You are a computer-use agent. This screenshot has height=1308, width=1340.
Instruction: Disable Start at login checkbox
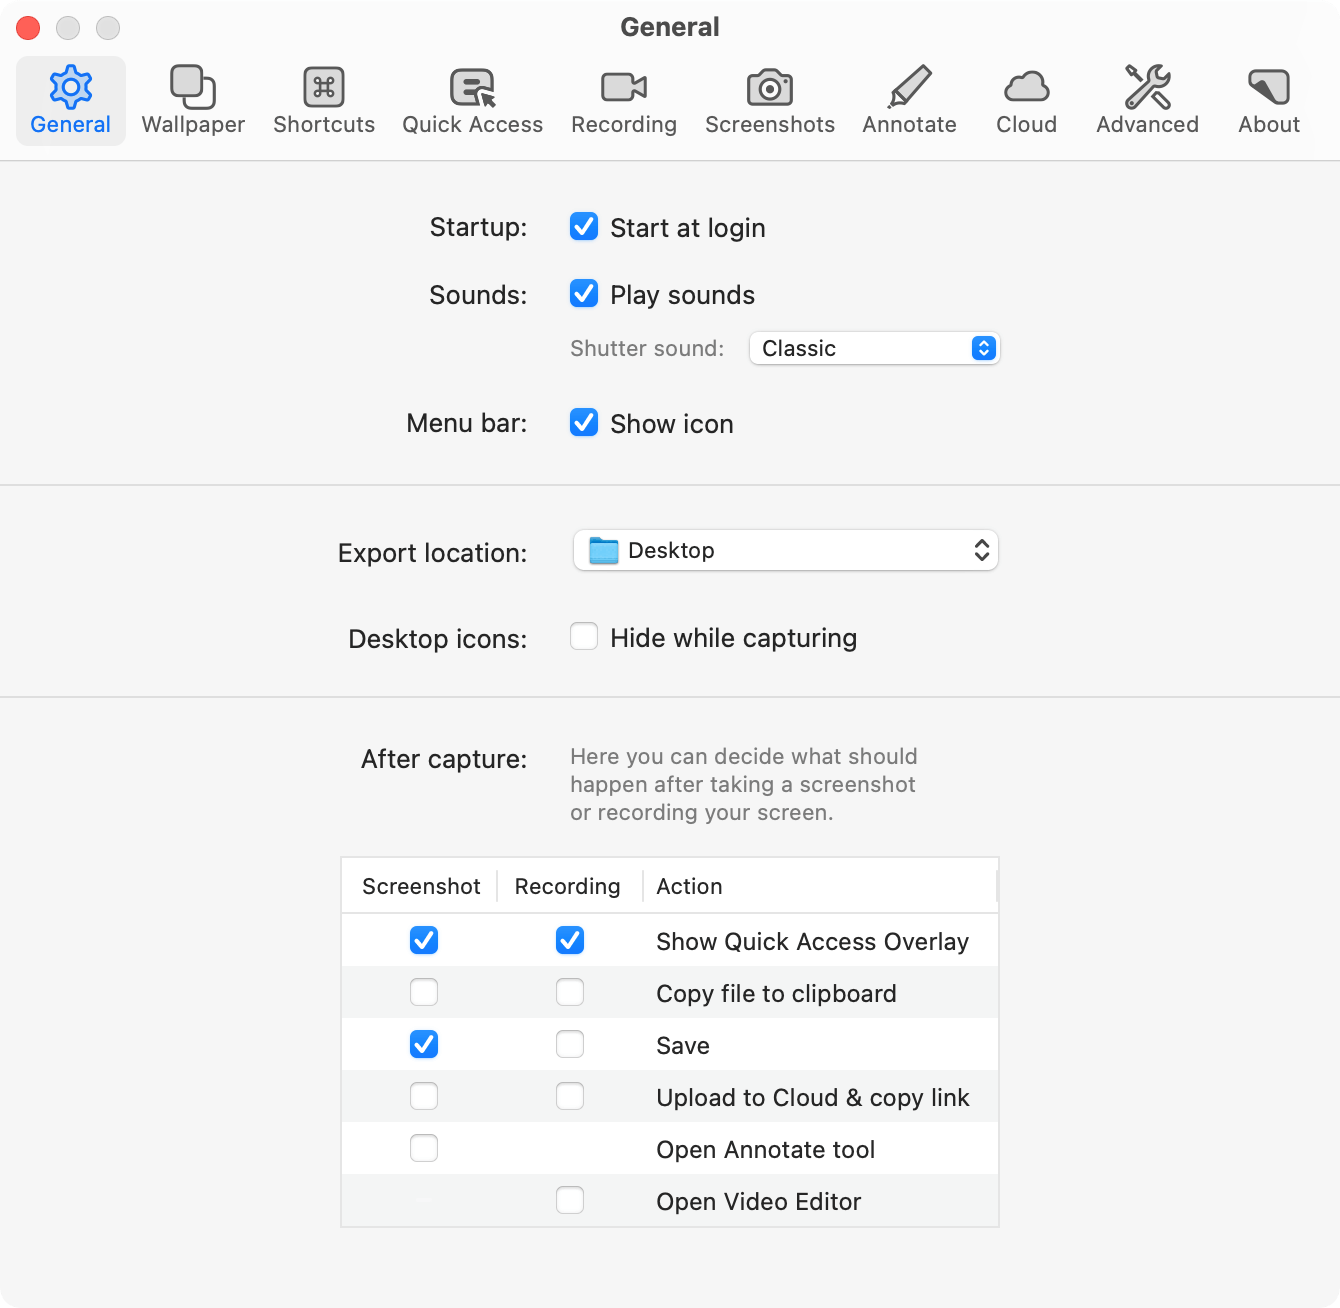pyautogui.click(x=584, y=227)
